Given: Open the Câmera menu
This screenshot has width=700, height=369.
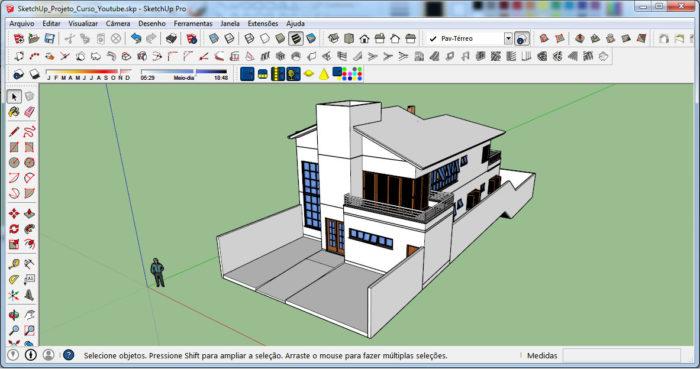Looking at the screenshot, I should coord(118,24).
